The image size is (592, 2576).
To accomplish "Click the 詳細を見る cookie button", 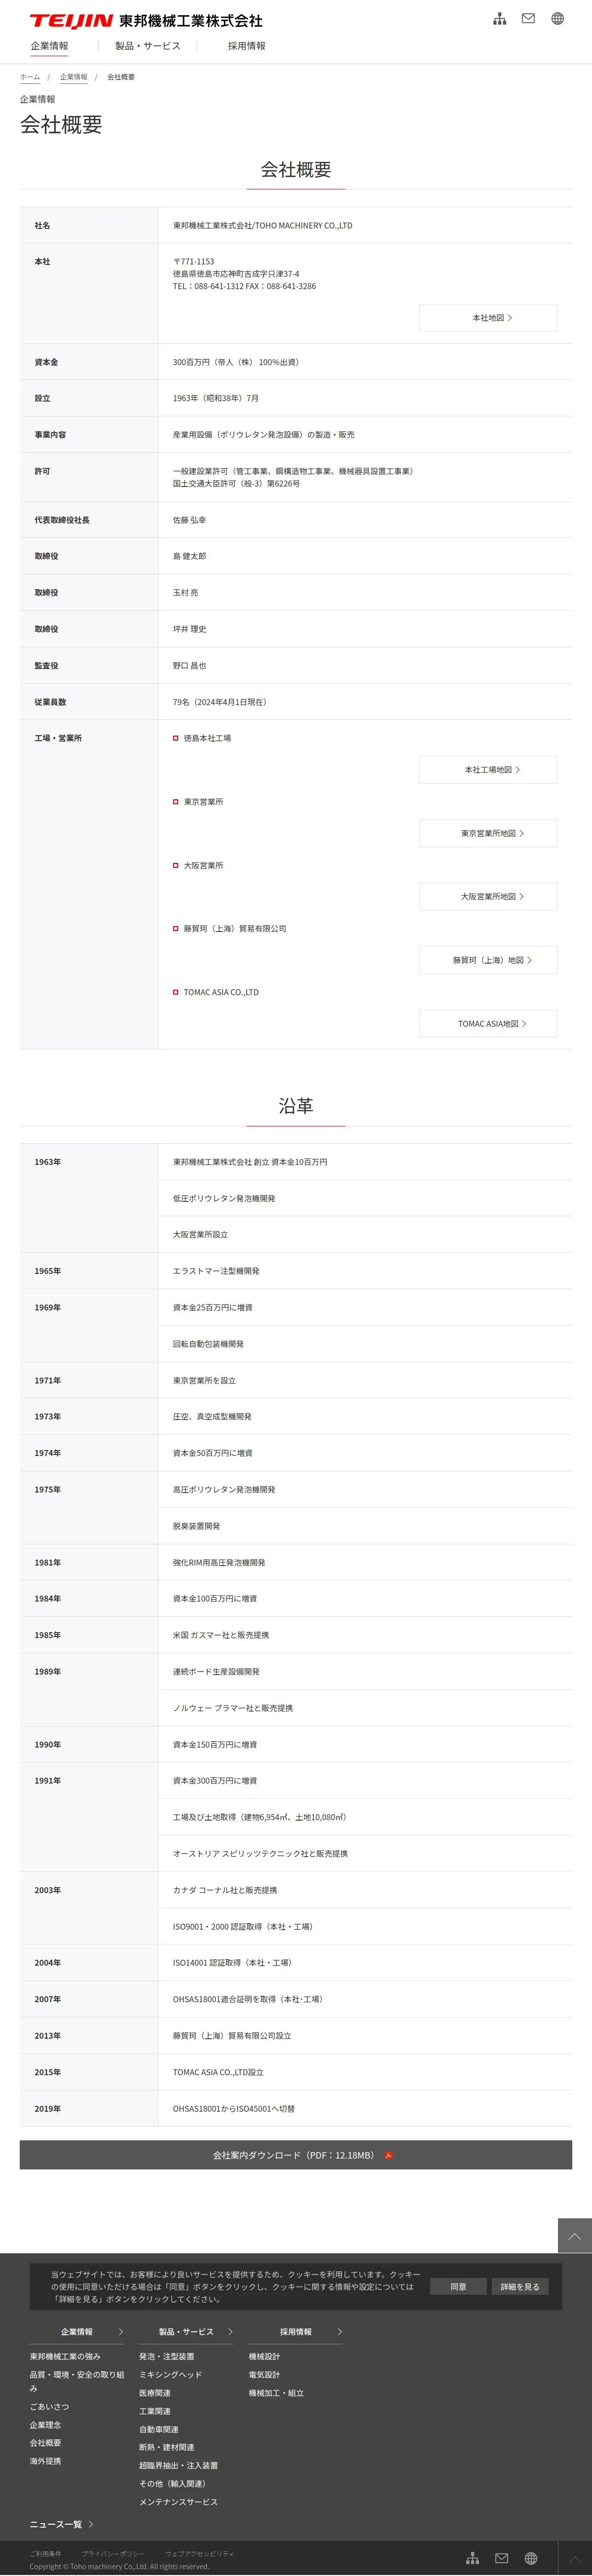I will coord(519,2287).
